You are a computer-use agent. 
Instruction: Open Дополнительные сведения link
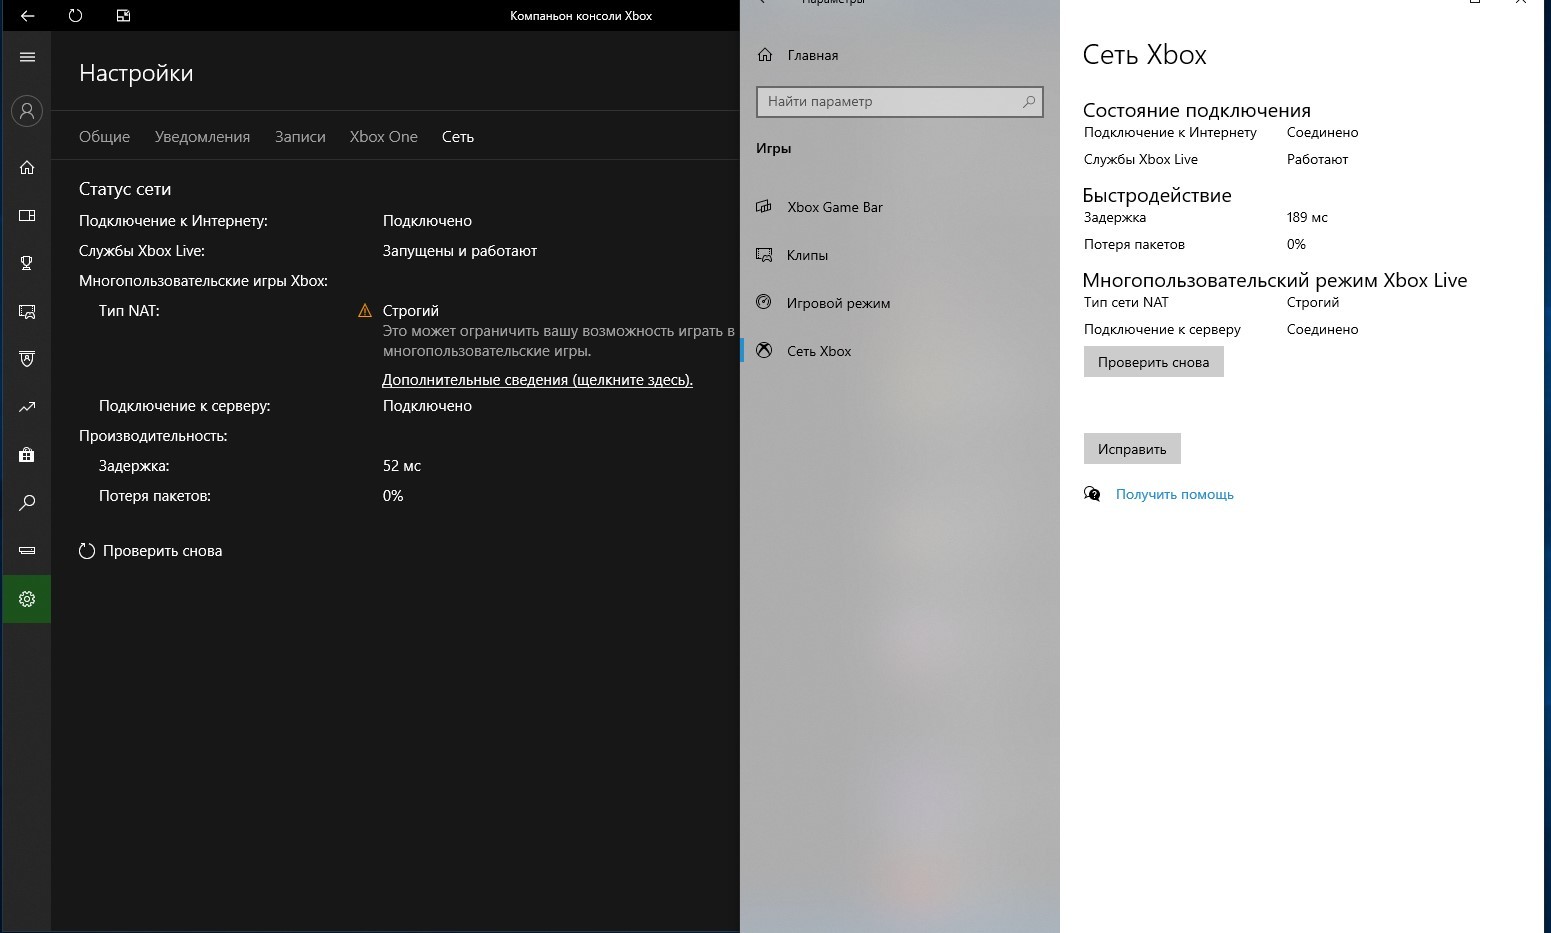click(537, 380)
